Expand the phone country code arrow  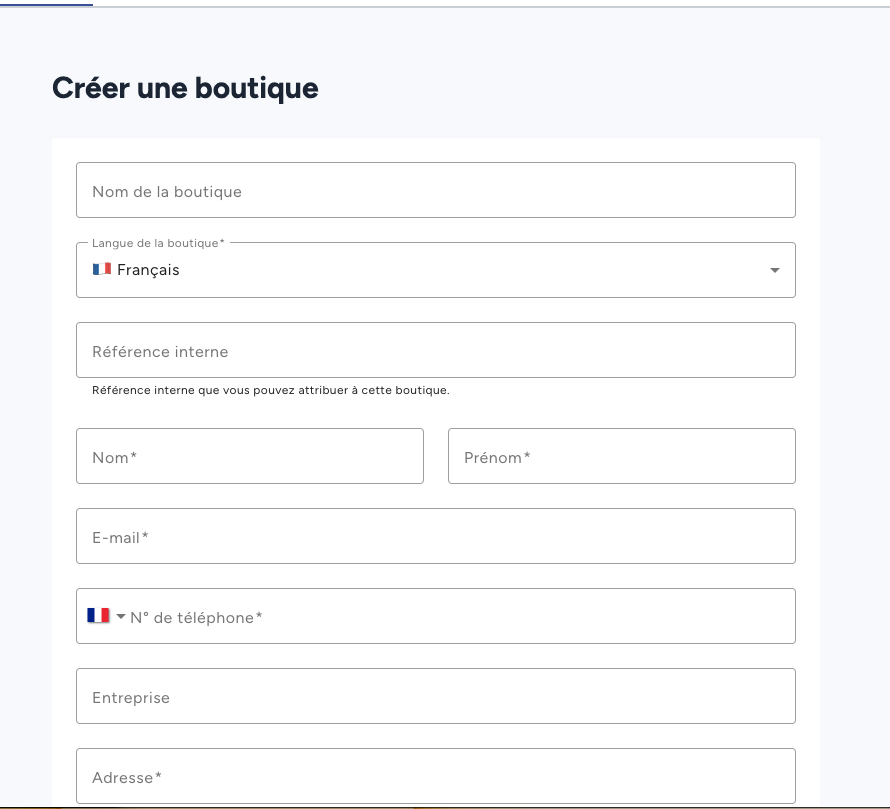[x=121, y=617]
